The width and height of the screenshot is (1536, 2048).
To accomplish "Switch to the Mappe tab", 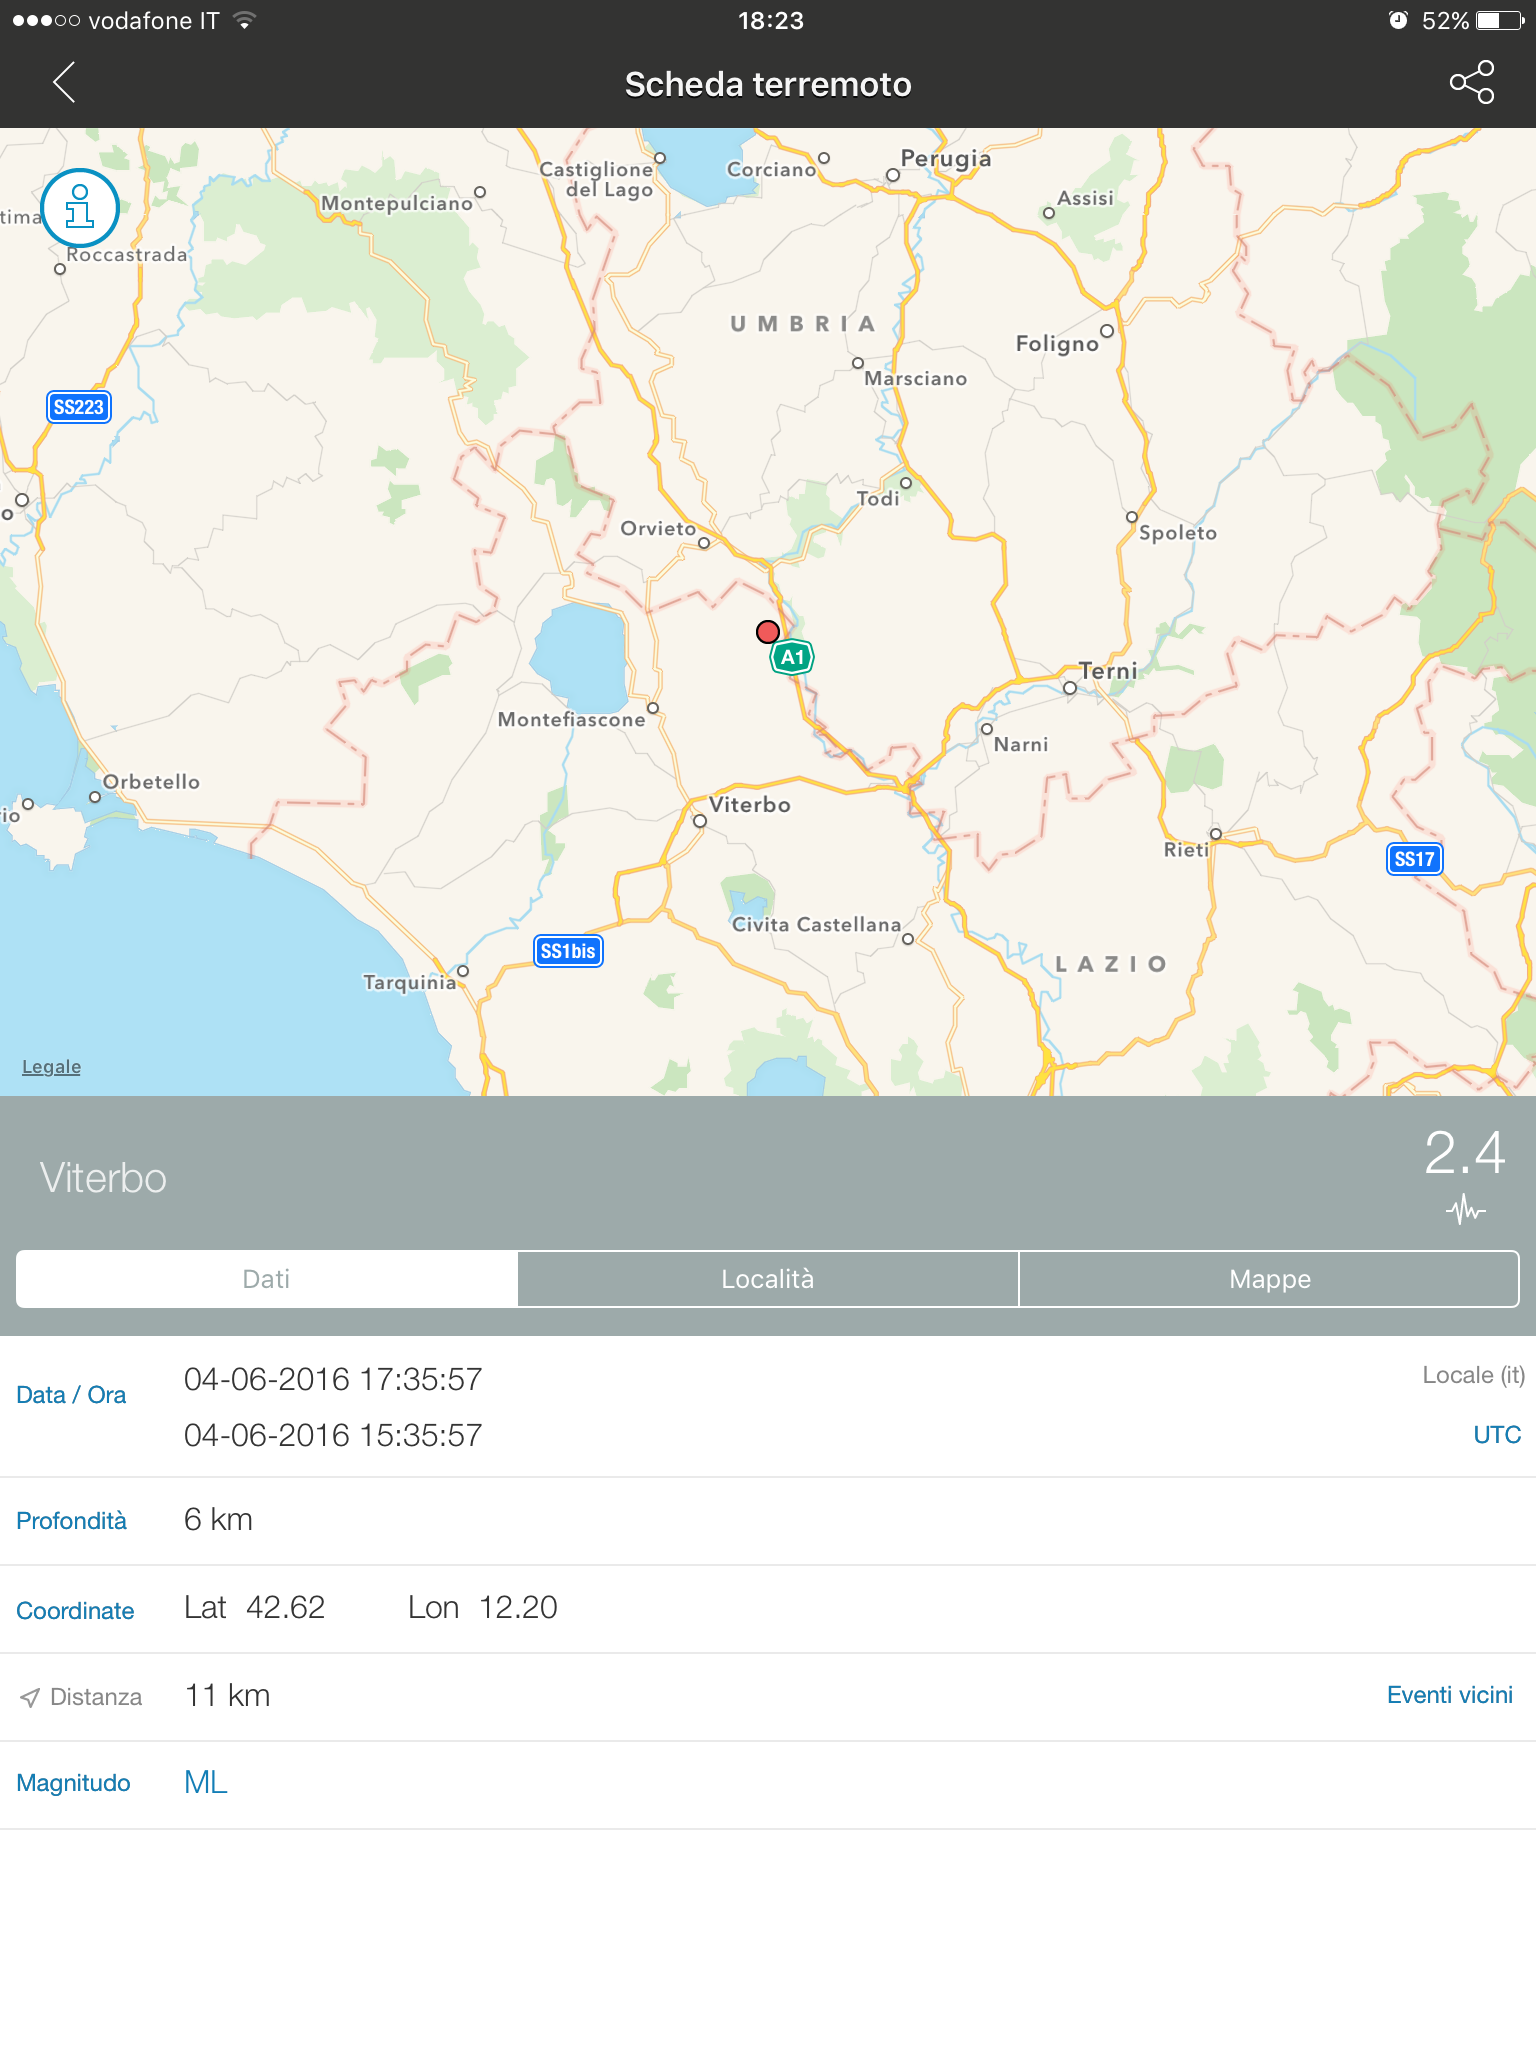I will 1269,1279.
